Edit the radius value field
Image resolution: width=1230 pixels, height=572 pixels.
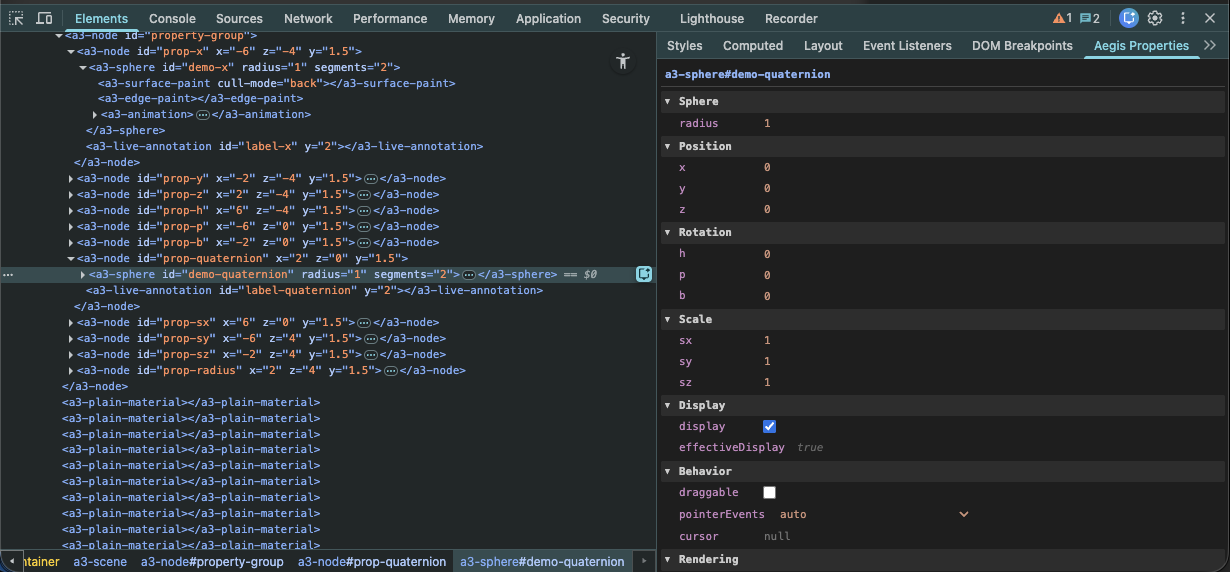point(767,123)
